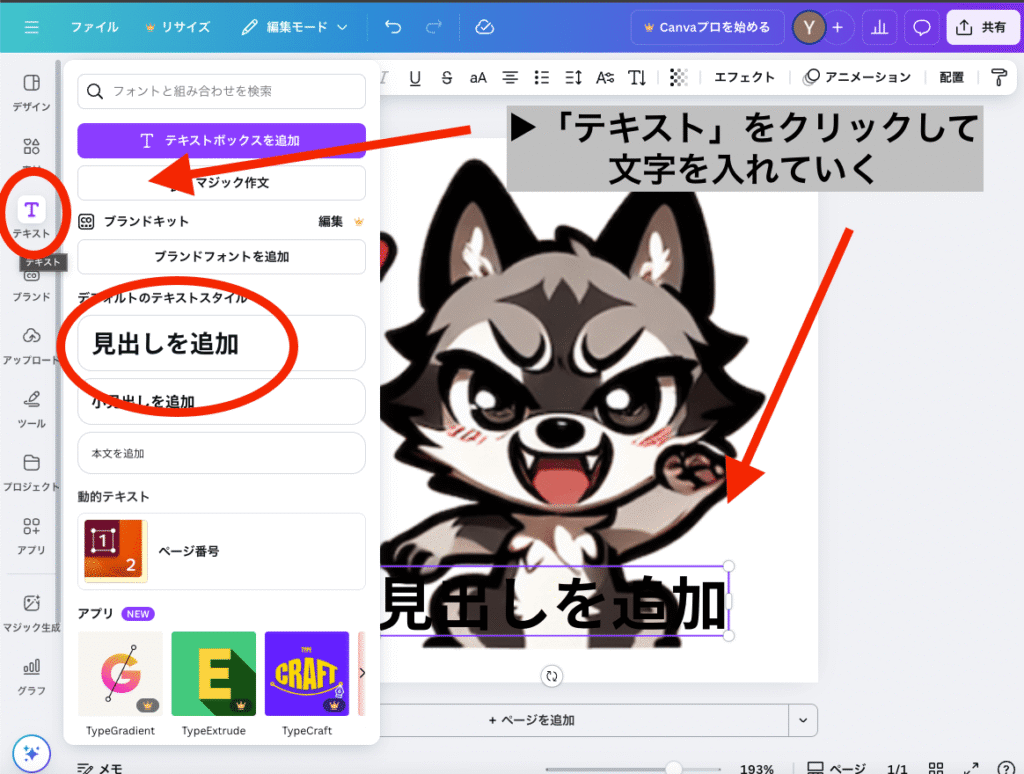This screenshot has height=774, width=1024.
Task: Open the リサイズ menu
Action: tap(178, 27)
